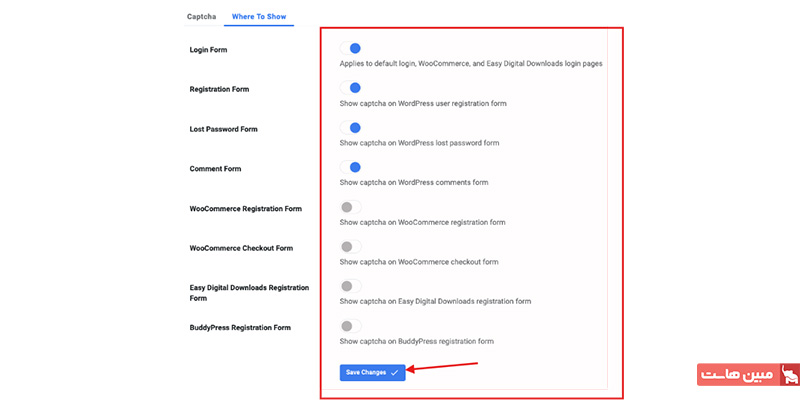Switch on BuddyPress Registration Form toggle

(351, 326)
